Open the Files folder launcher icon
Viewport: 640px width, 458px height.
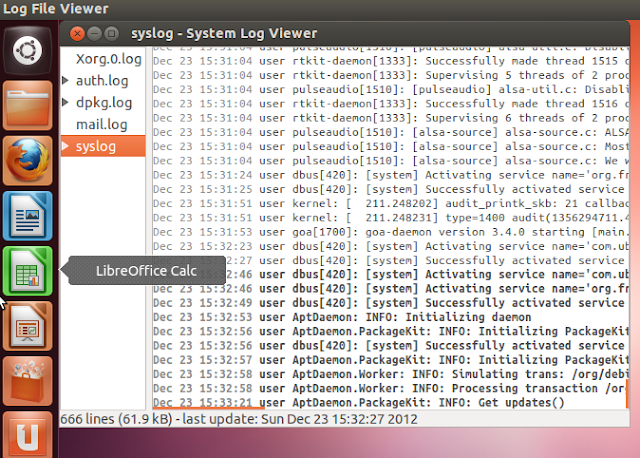pos(27,105)
